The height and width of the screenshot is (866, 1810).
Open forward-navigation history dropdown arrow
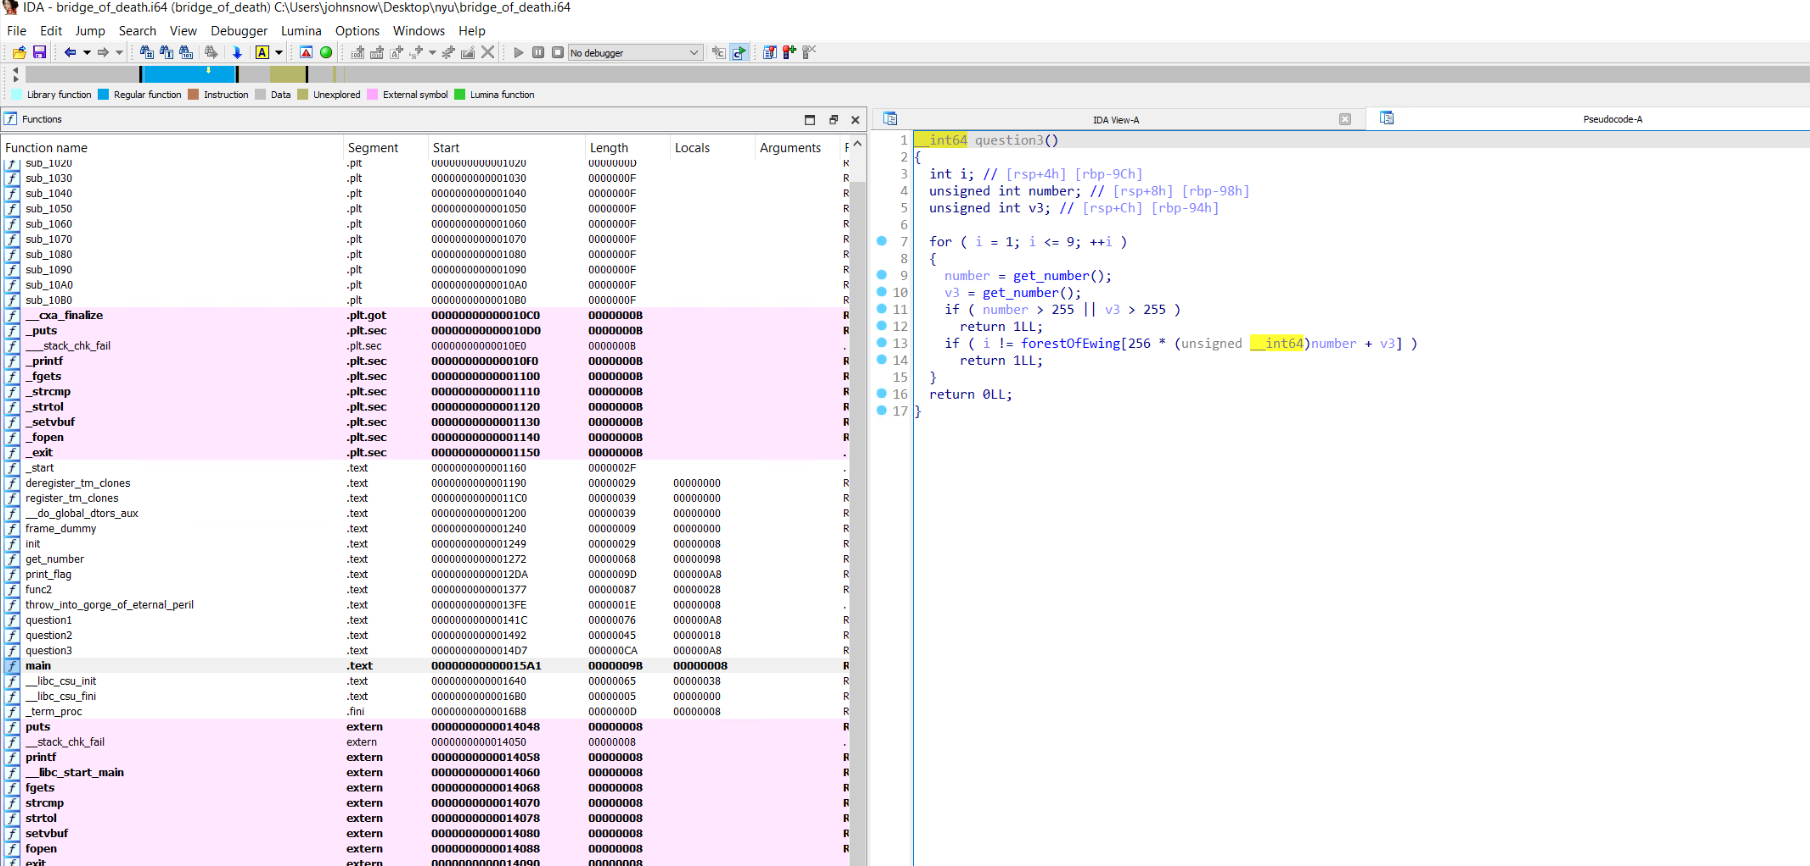pos(119,52)
